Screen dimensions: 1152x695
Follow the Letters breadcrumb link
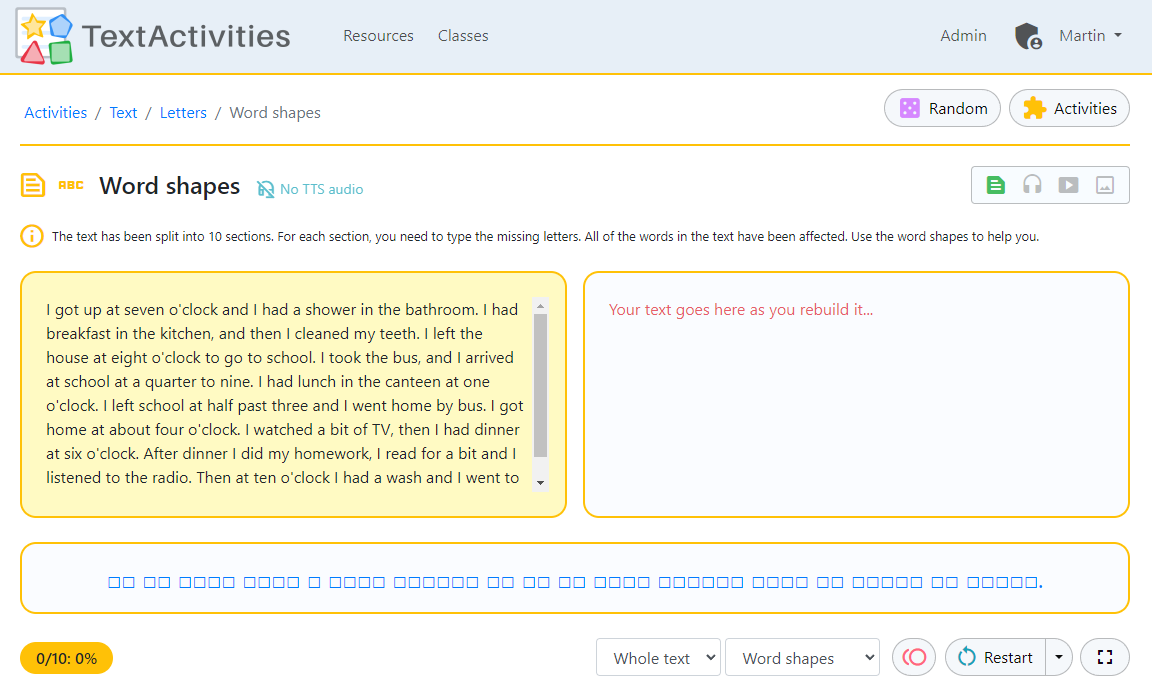pyautogui.click(x=183, y=112)
